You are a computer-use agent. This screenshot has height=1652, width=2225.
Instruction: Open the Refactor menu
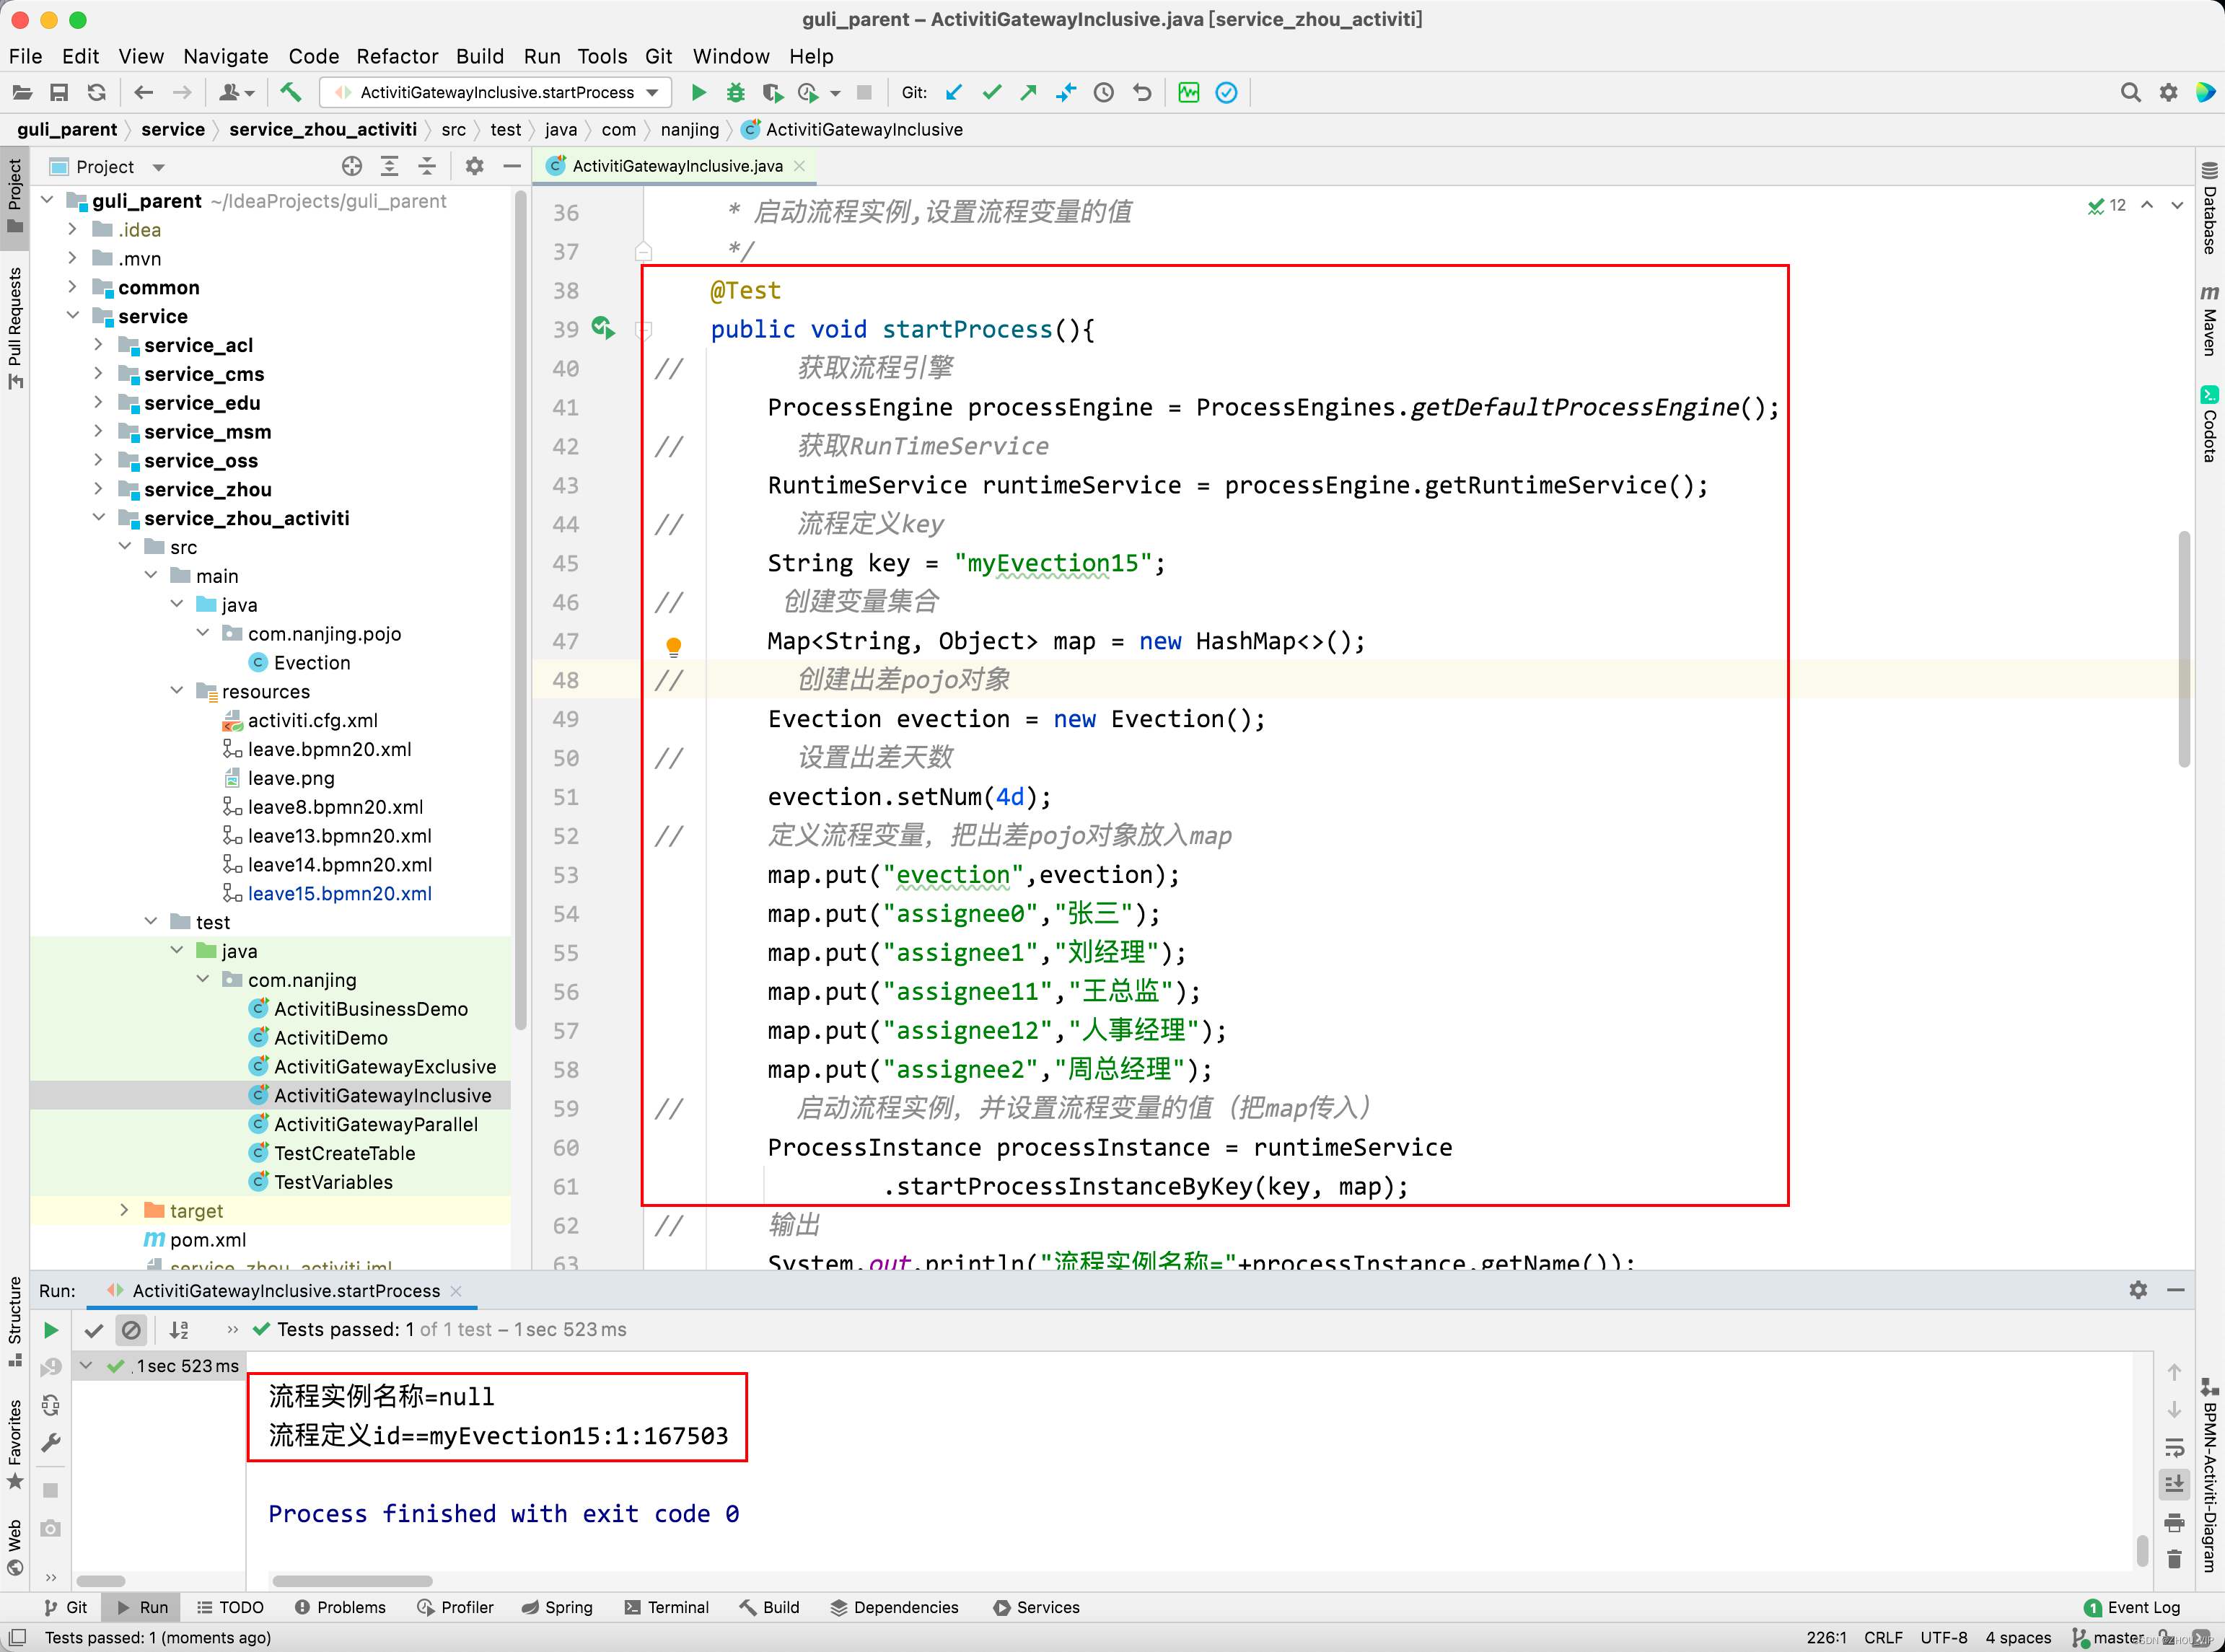397,56
